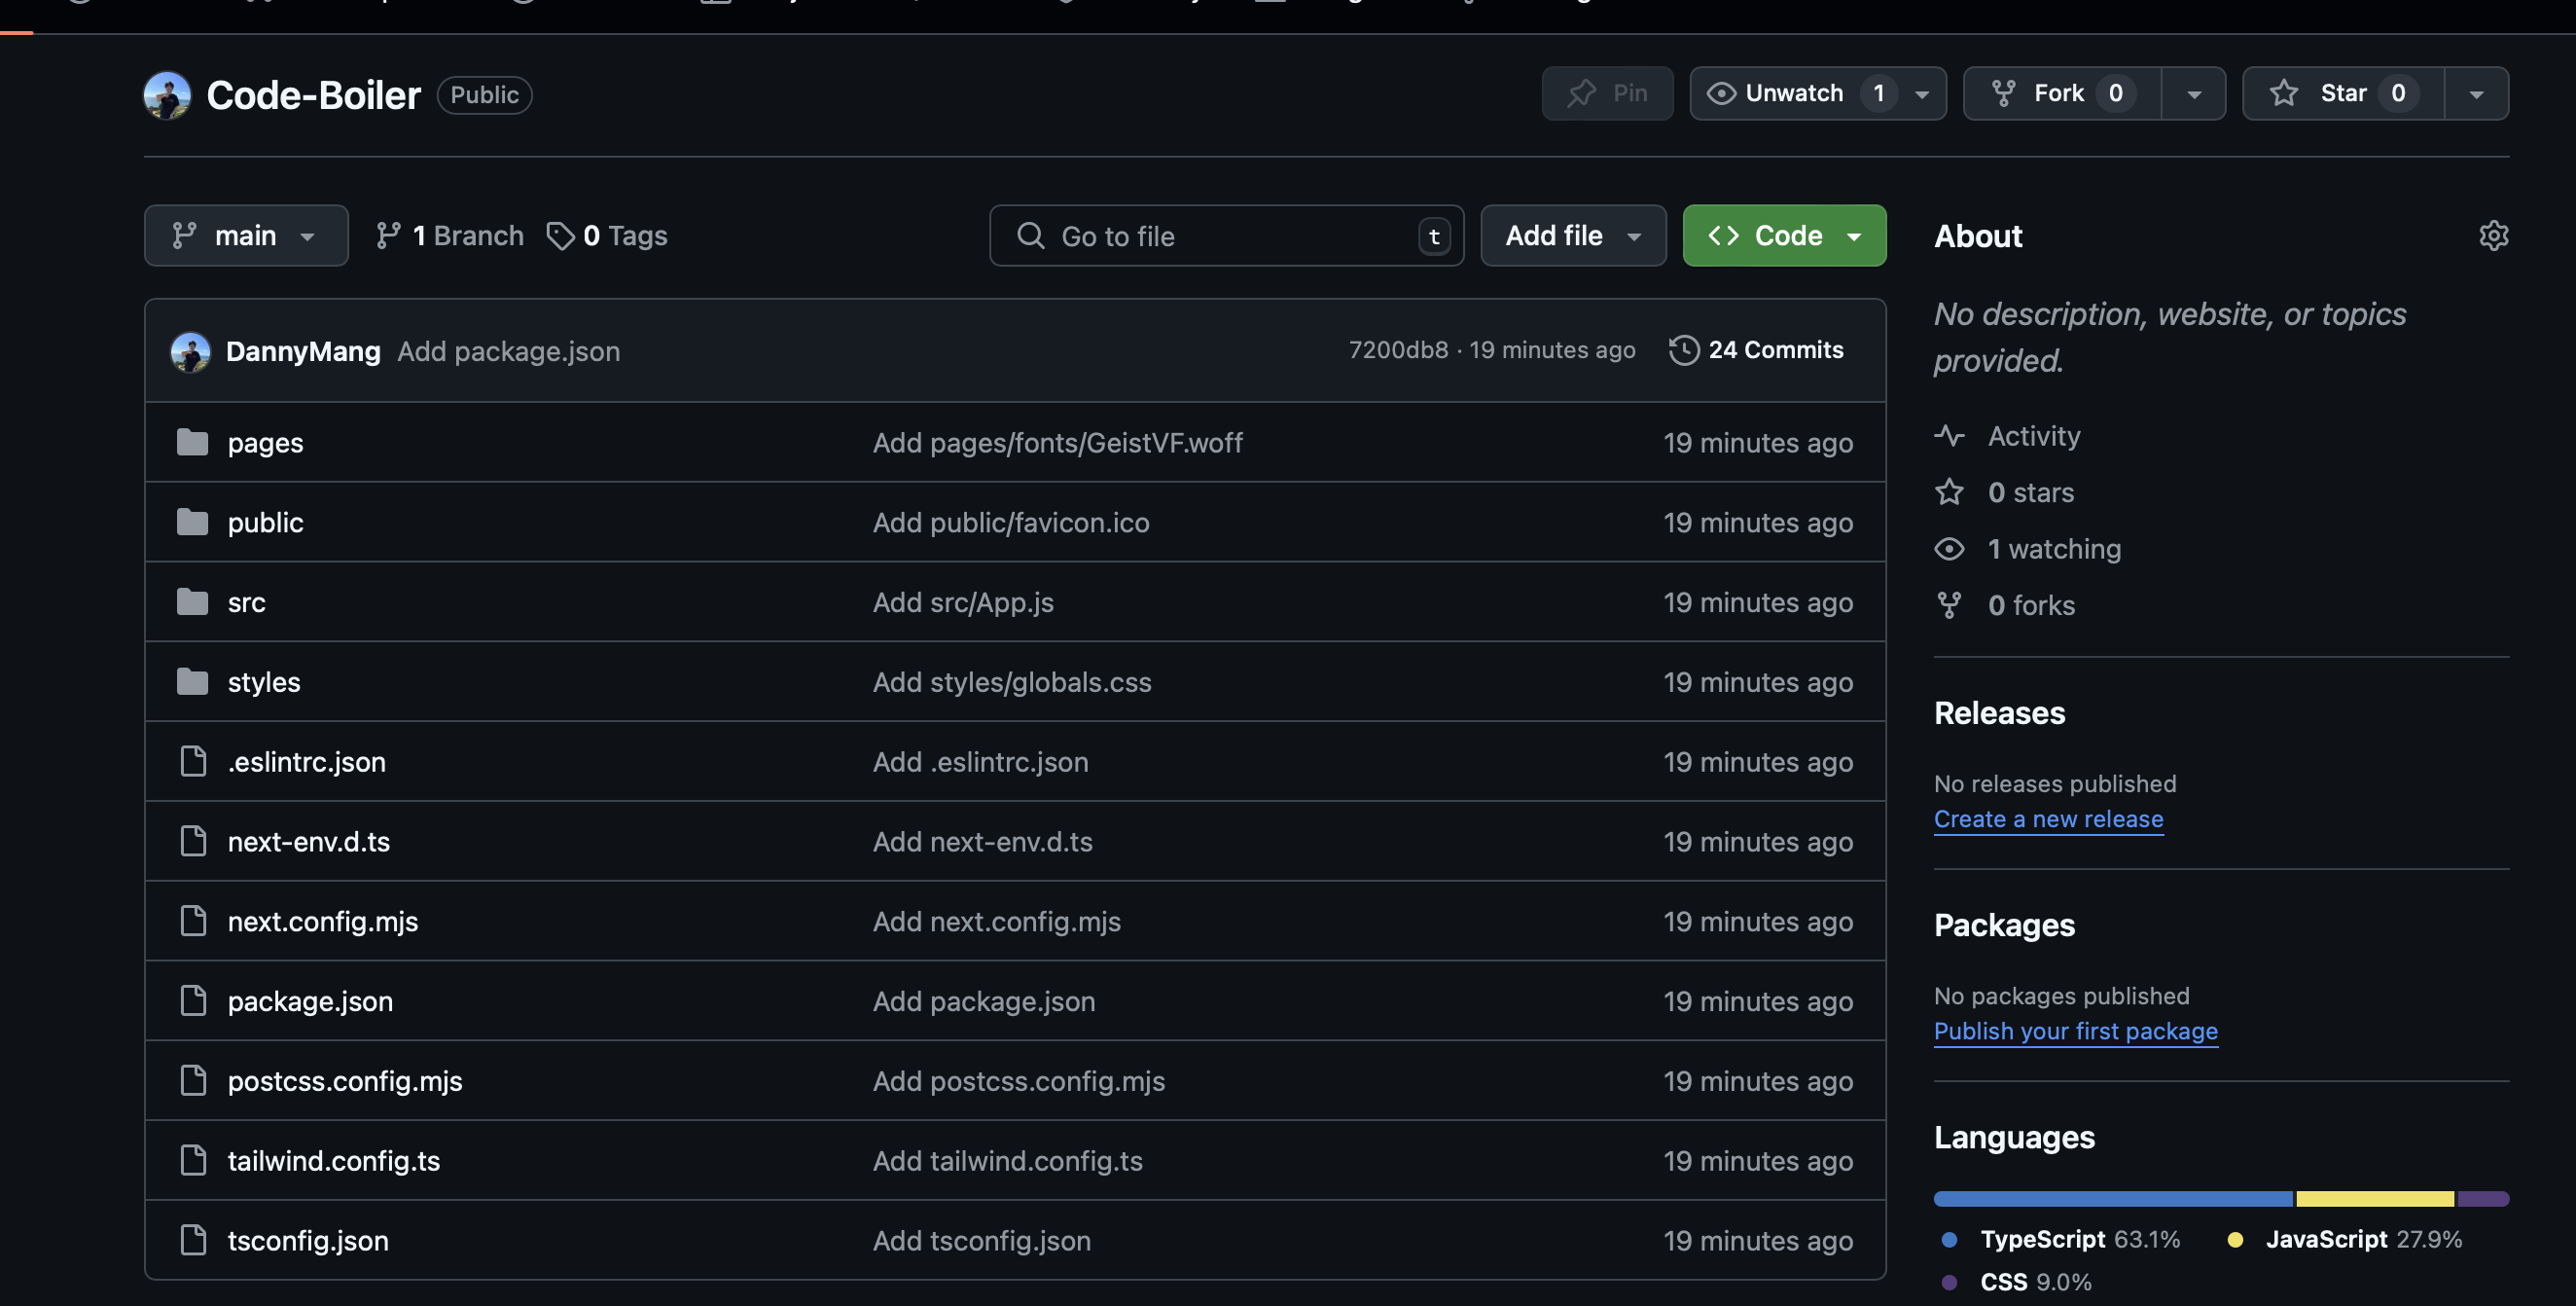Unwatch the repository
2576x1306 pixels.
1776,94
